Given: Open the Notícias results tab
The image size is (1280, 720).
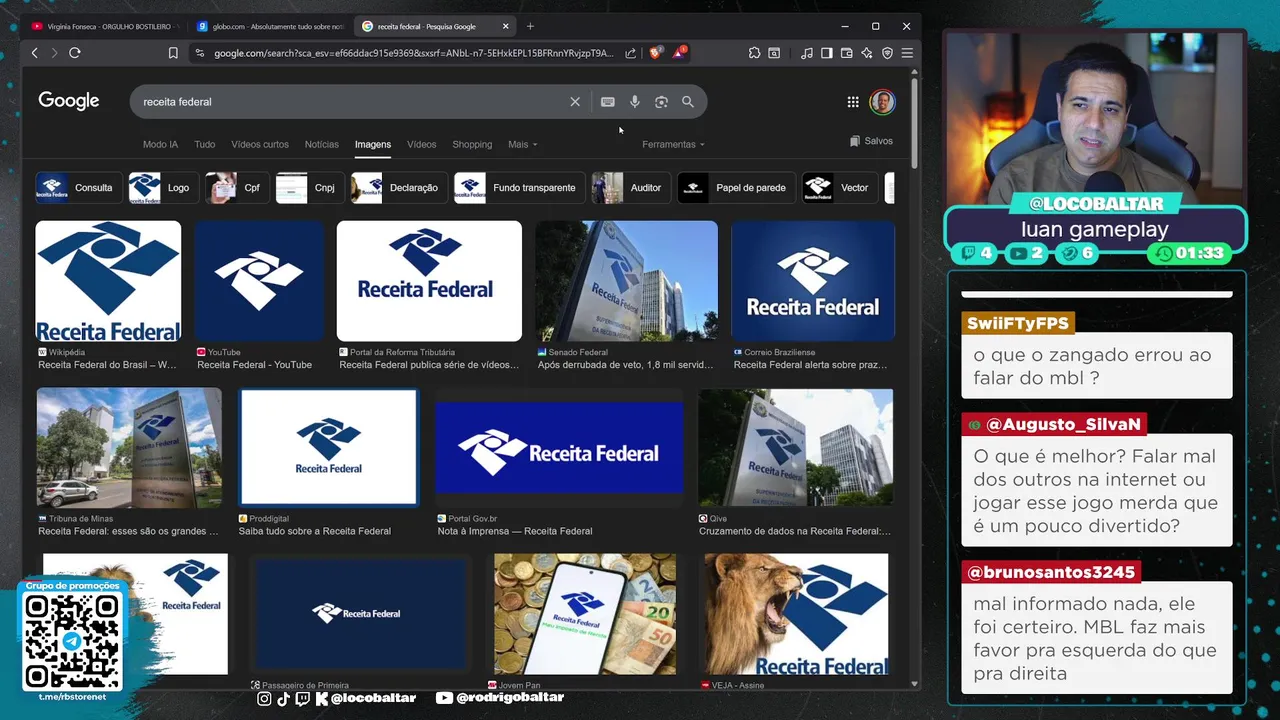Looking at the screenshot, I should pyautogui.click(x=322, y=144).
